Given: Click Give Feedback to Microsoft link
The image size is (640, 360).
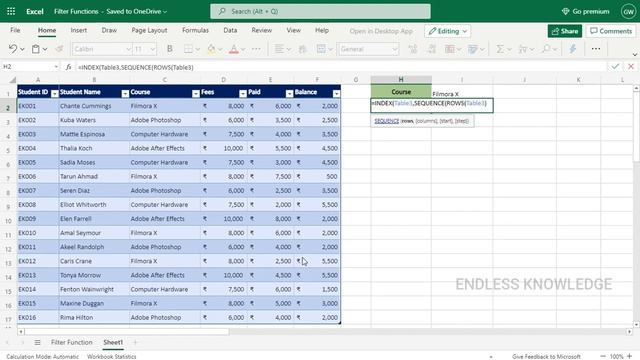Looking at the screenshot, I should click(x=546, y=356).
